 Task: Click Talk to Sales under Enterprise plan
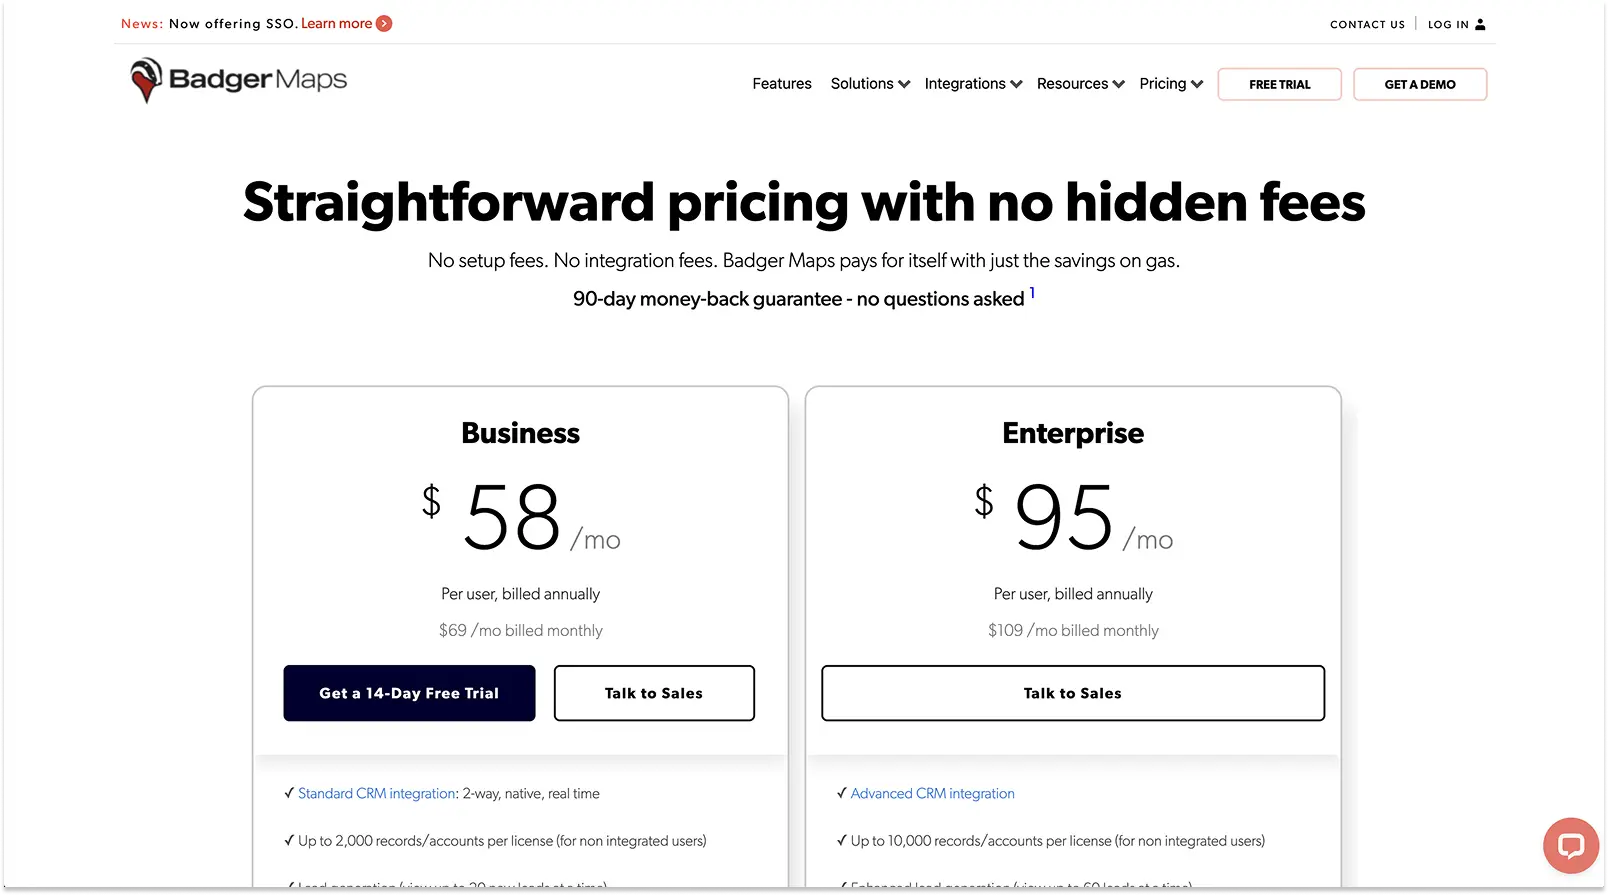(x=1072, y=693)
